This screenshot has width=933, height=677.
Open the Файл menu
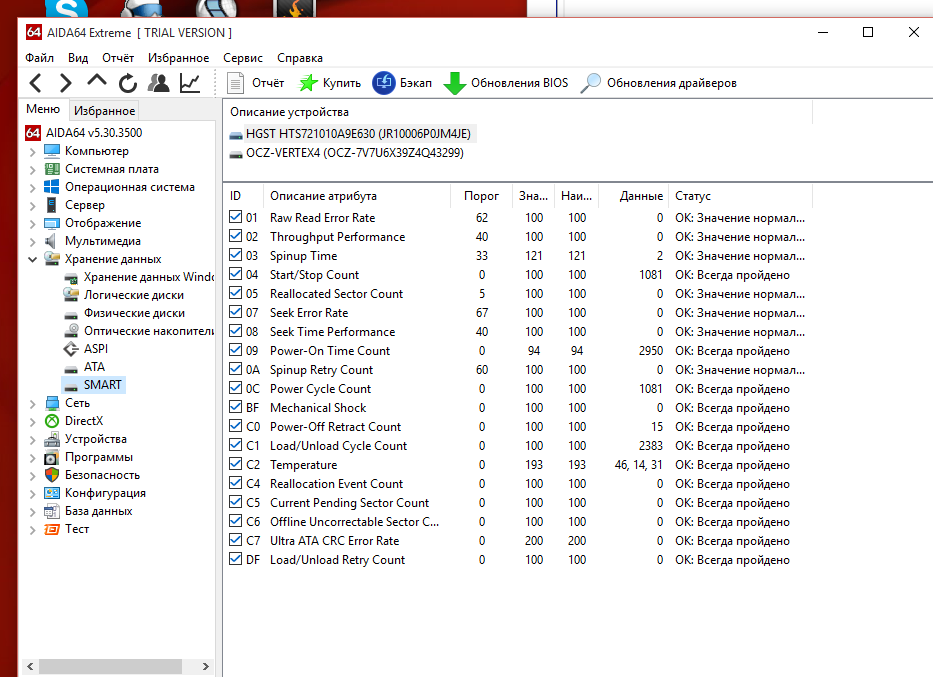pyautogui.click(x=39, y=58)
